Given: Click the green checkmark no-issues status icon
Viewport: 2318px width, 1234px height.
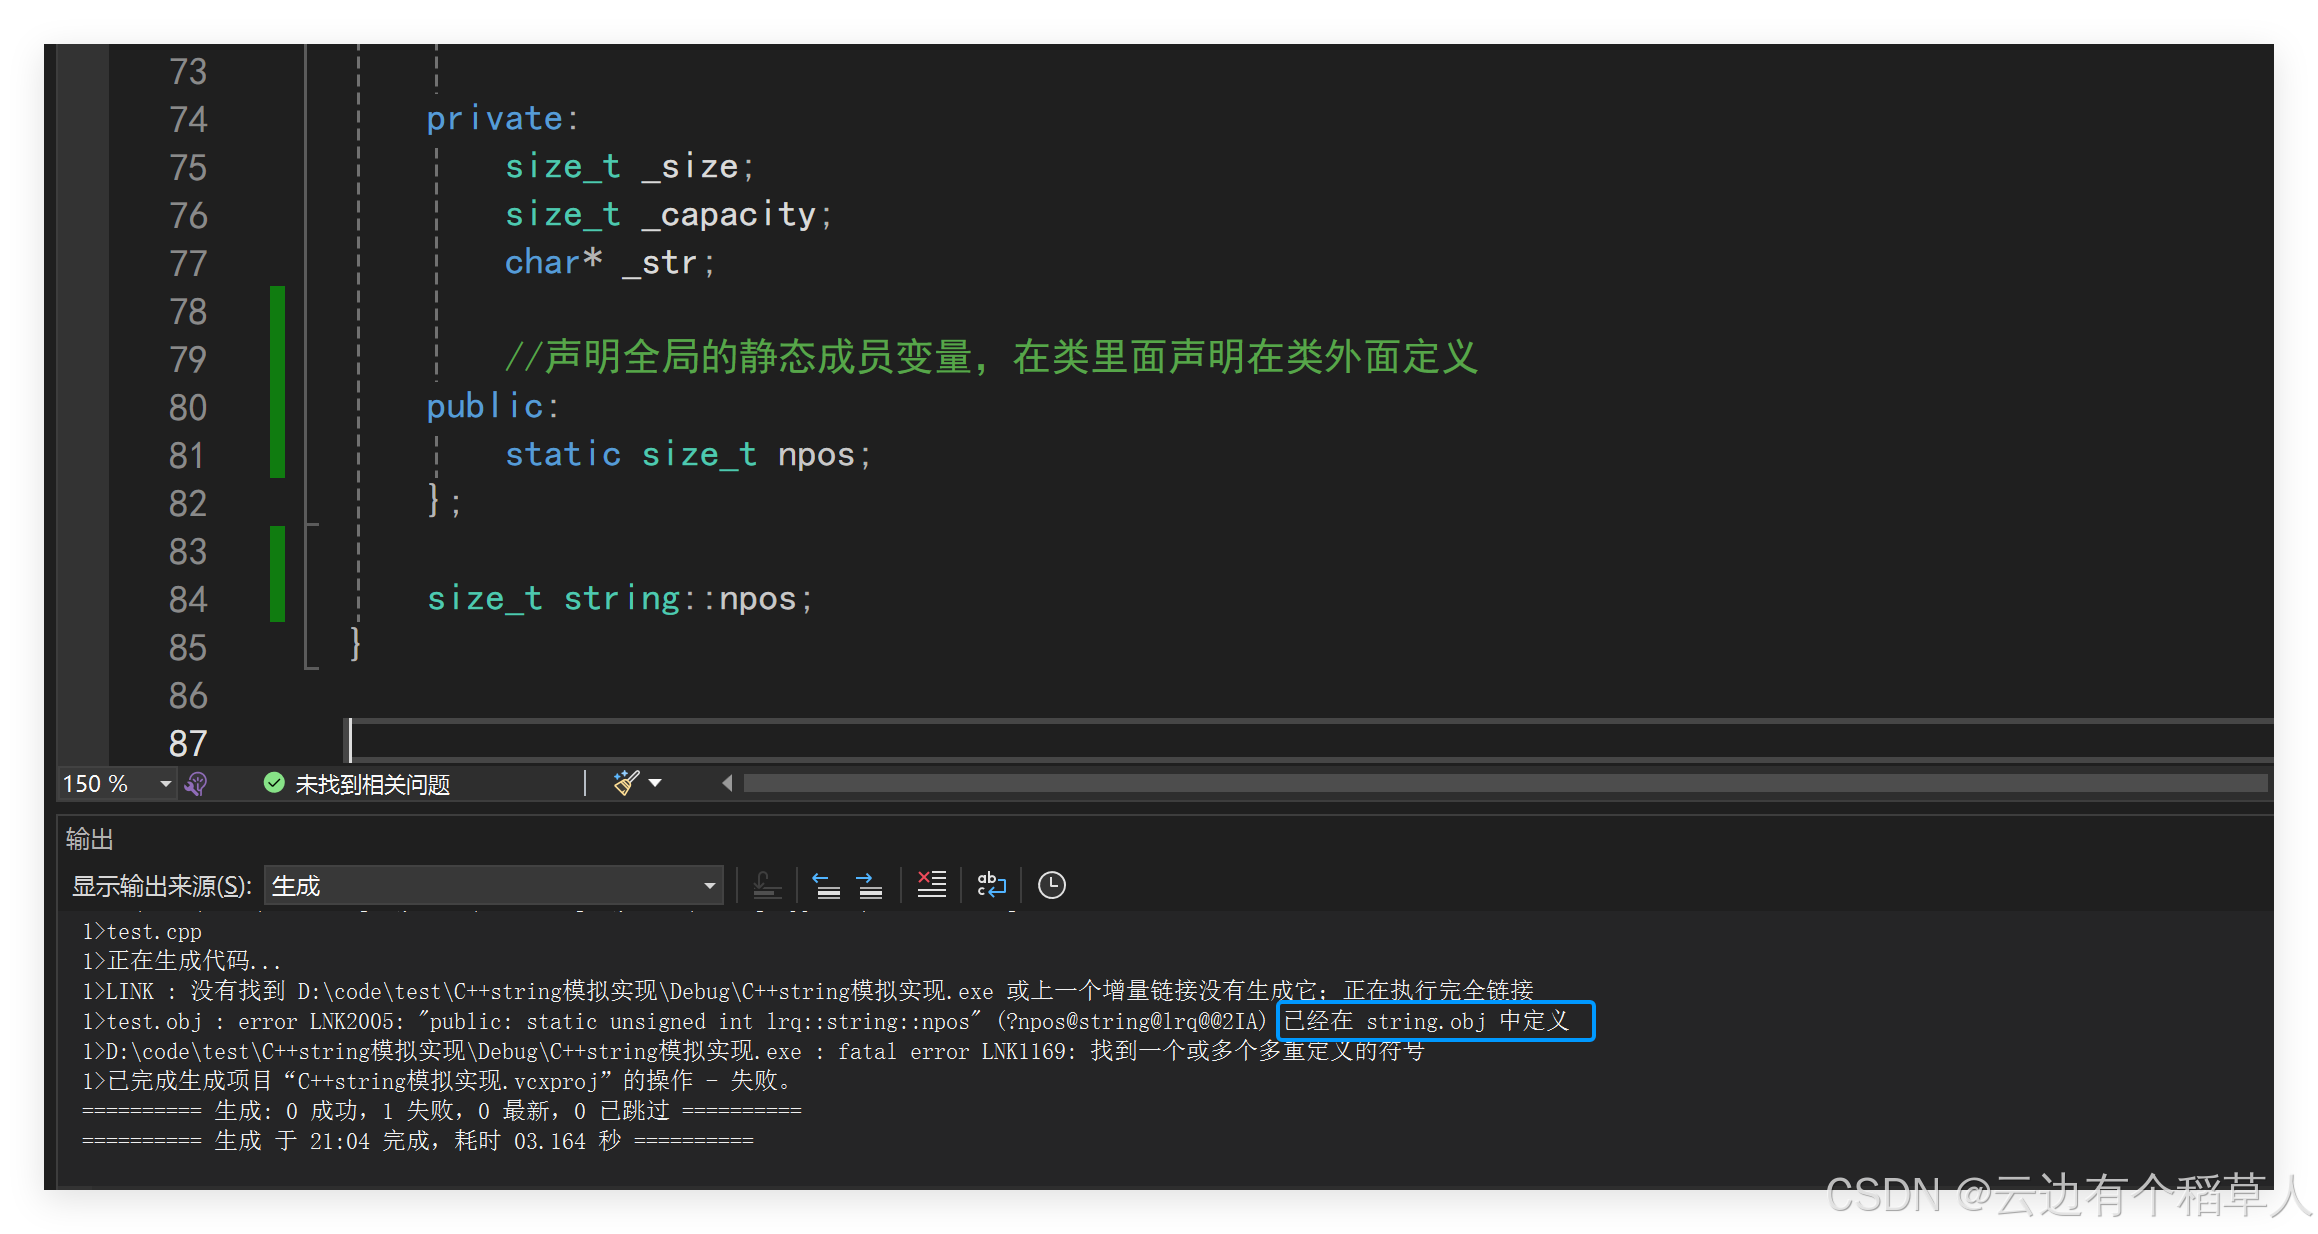Looking at the screenshot, I should coord(274,783).
